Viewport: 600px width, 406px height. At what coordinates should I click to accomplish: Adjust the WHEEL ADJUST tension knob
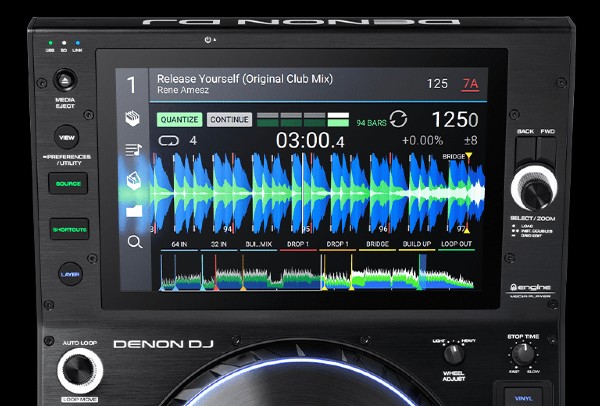(x=454, y=354)
